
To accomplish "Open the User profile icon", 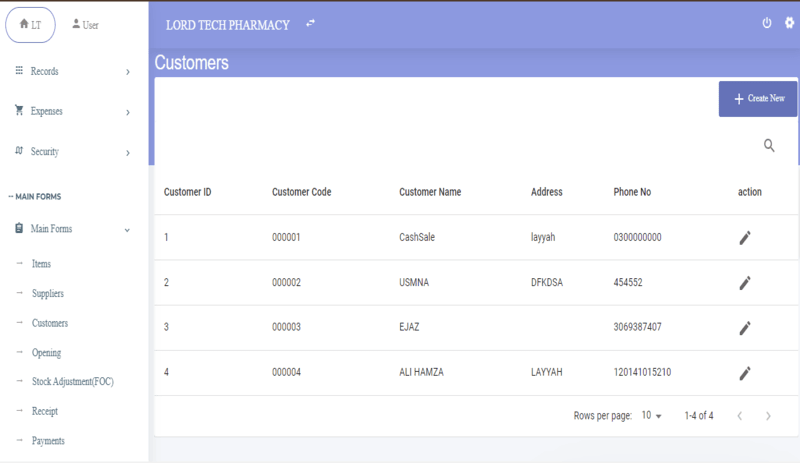I will point(85,25).
